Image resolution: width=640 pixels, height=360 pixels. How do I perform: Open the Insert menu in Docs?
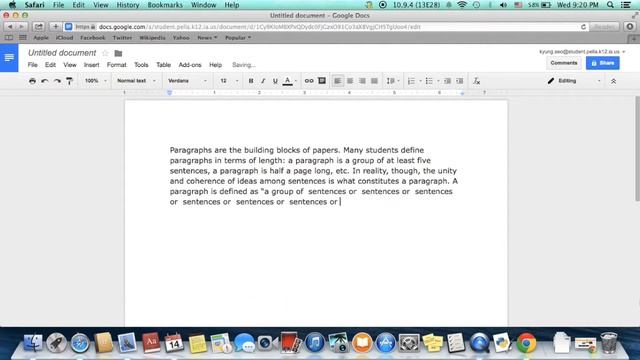(x=91, y=65)
